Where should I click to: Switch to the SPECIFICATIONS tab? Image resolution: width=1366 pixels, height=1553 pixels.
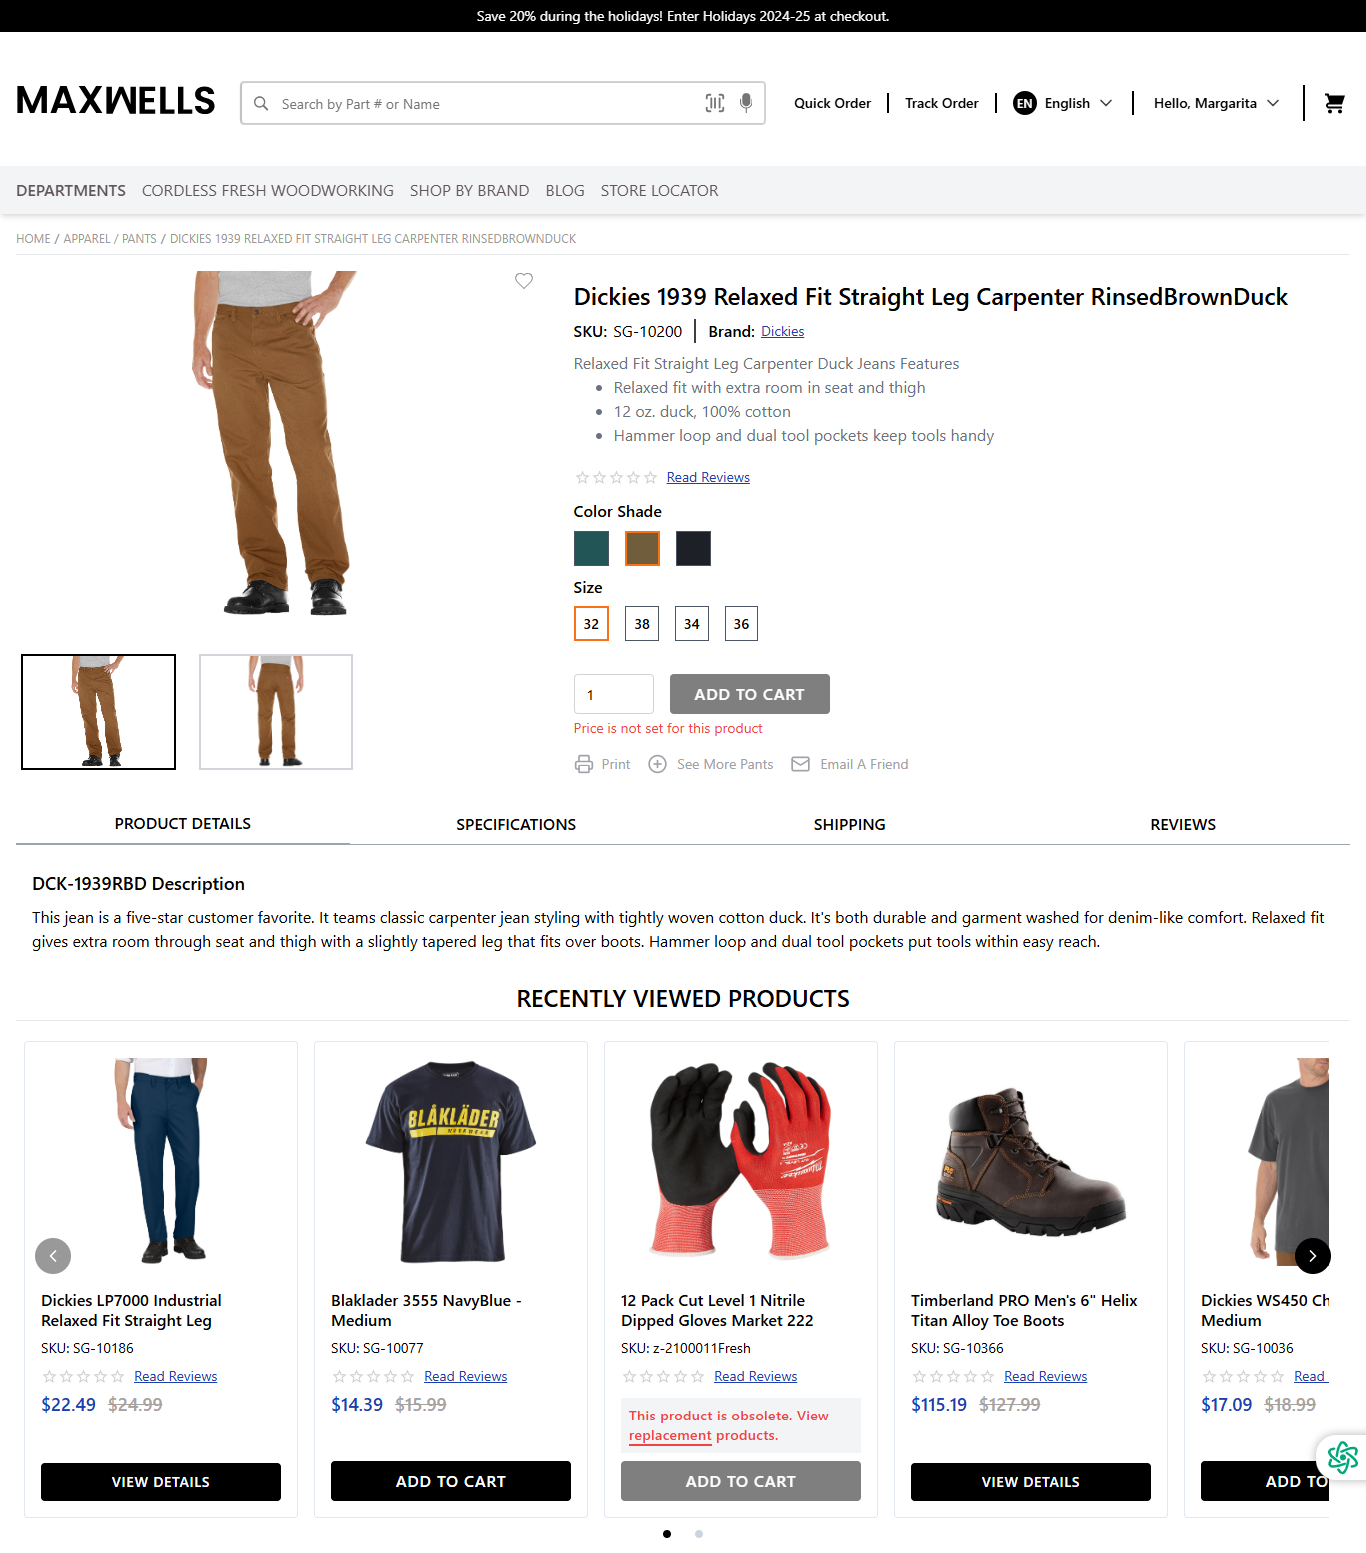click(516, 825)
